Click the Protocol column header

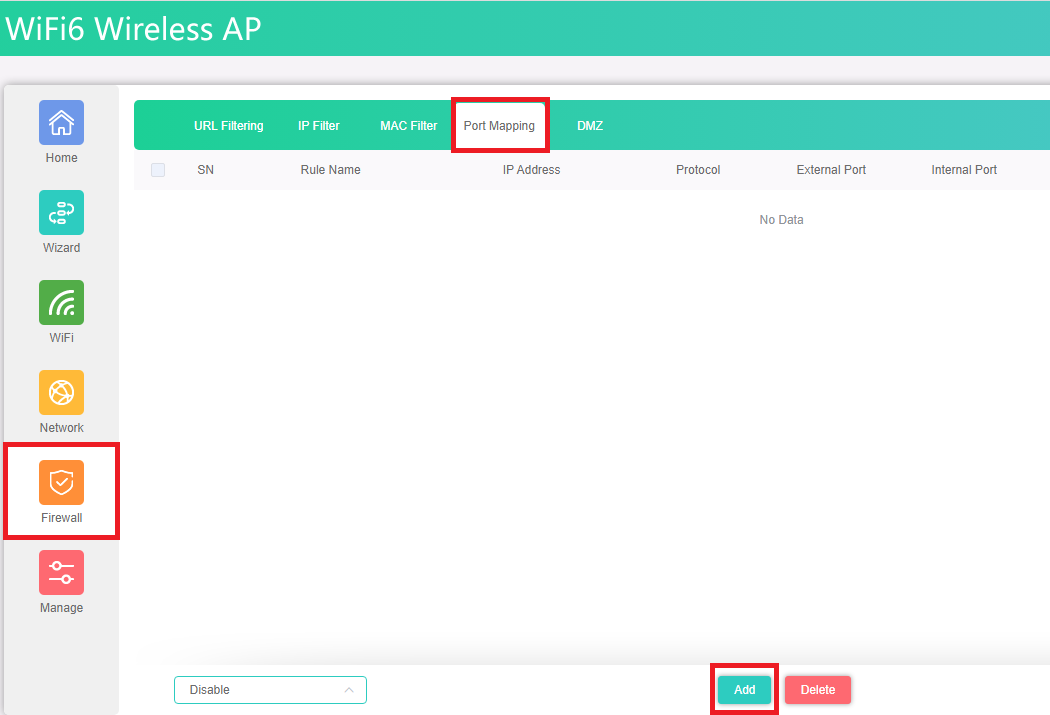698,170
